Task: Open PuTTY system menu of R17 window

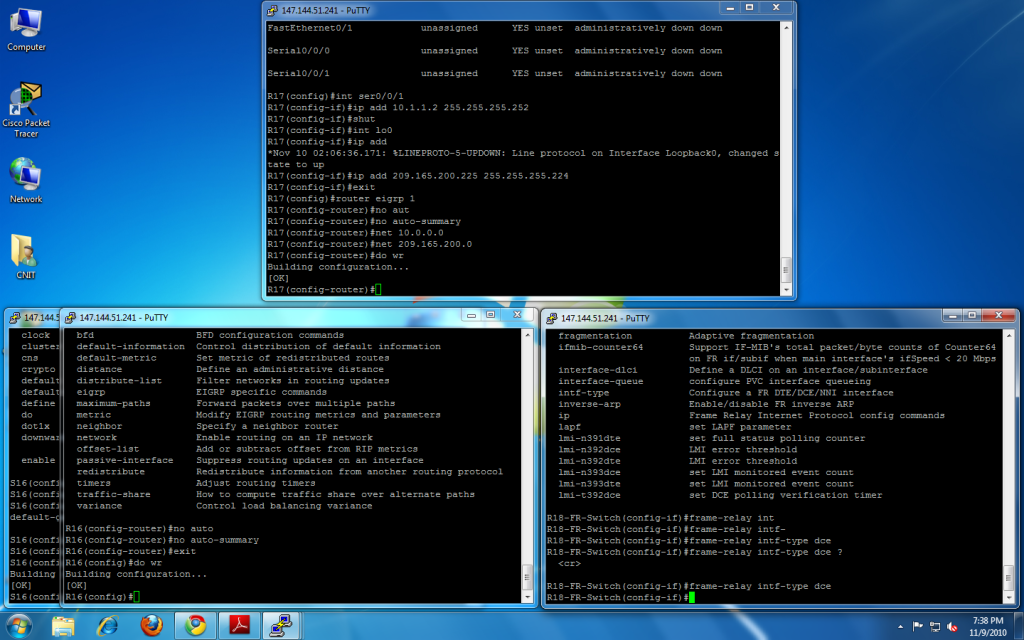Action: 271,10
